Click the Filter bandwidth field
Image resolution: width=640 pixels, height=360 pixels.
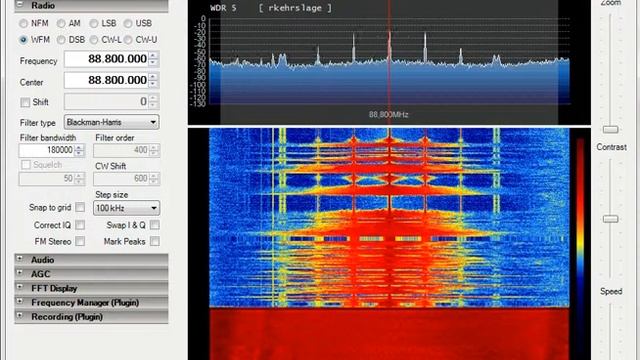pos(47,150)
